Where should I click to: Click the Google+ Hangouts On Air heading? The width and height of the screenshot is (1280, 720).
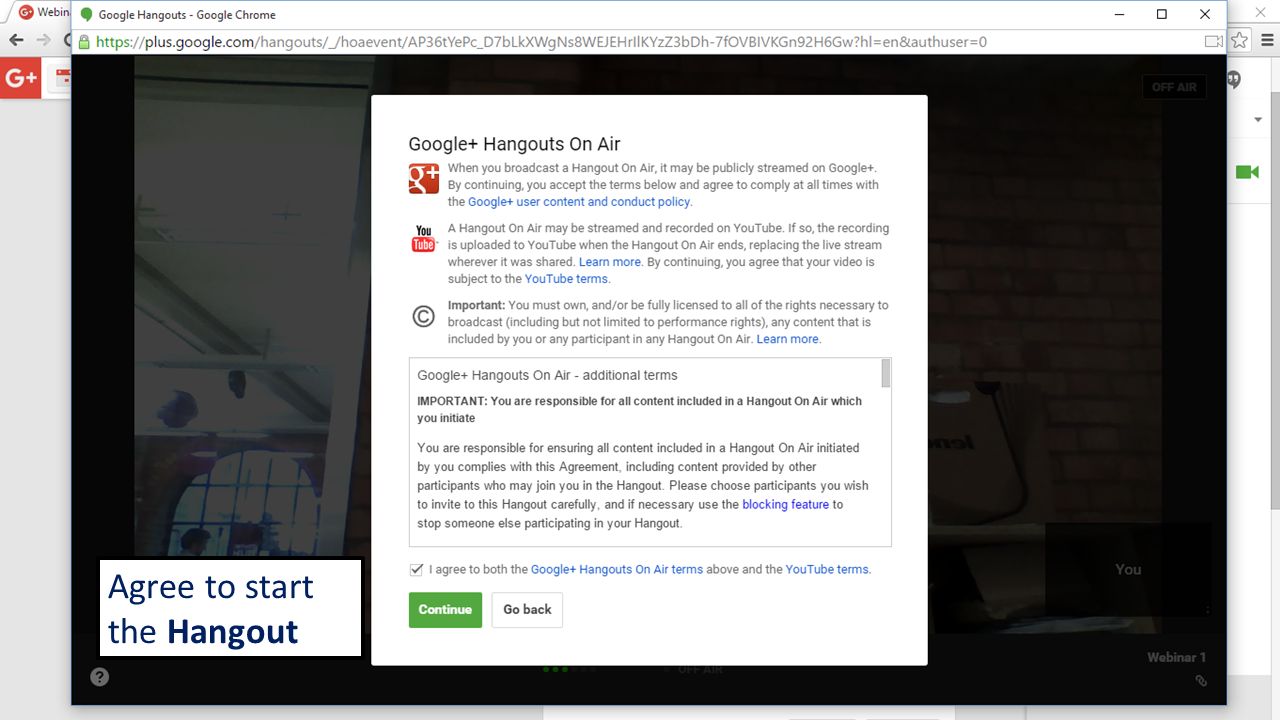pyautogui.click(x=515, y=144)
